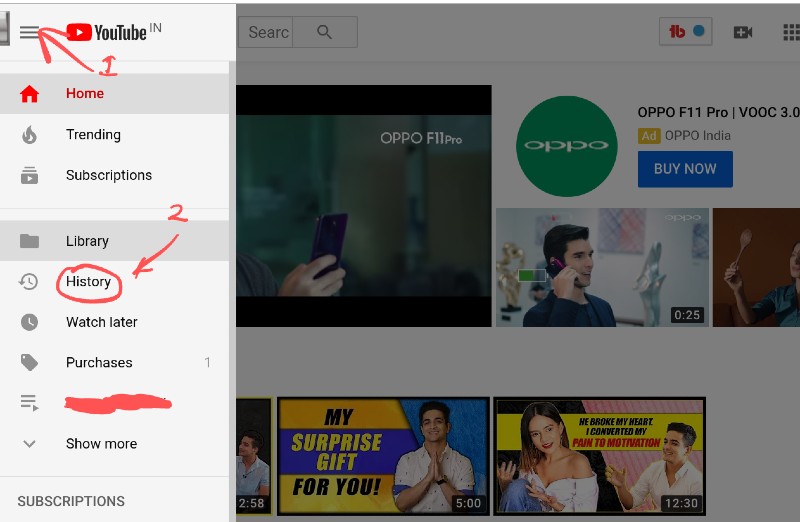
Task: Open Library from the sidebar
Action: pyautogui.click(x=114, y=240)
